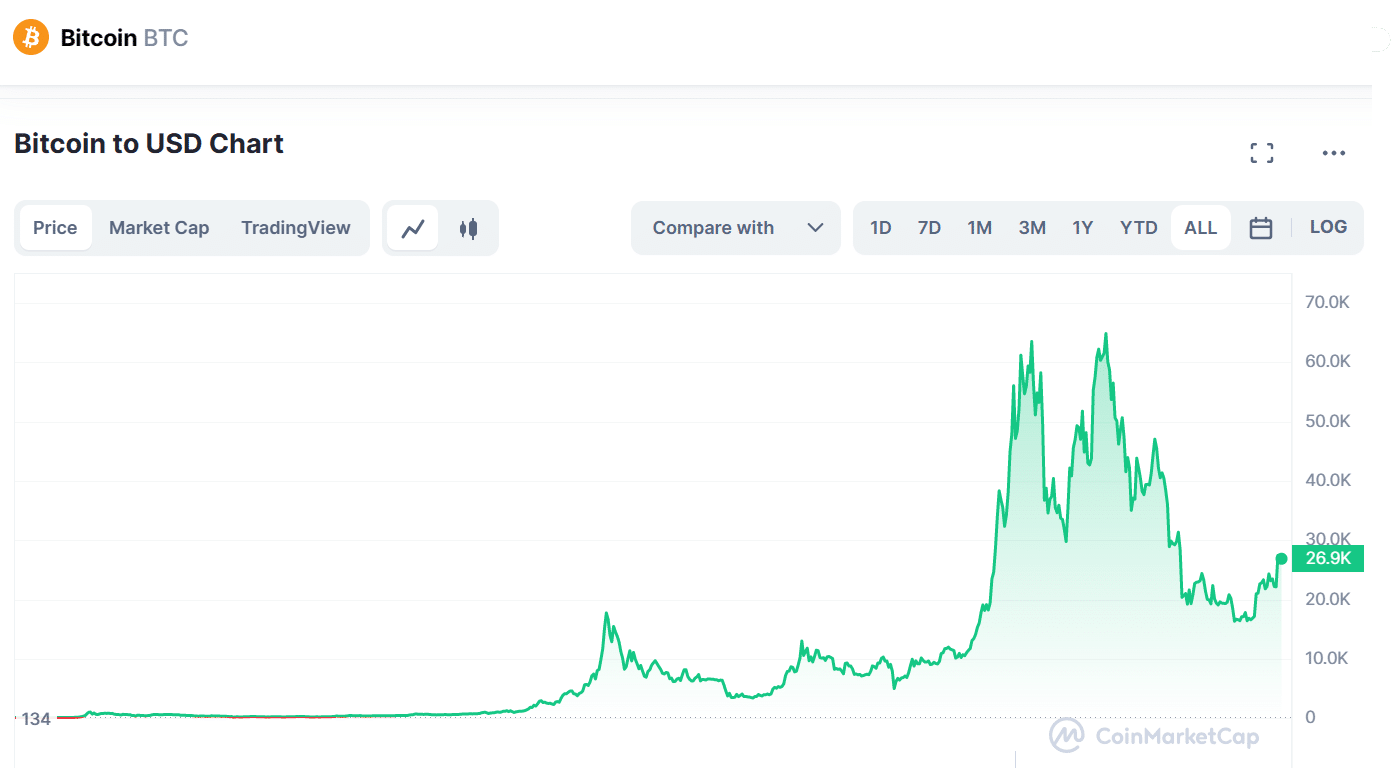Click the 40.0K axis label
This screenshot has width=1391, height=768.
tap(1328, 480)
